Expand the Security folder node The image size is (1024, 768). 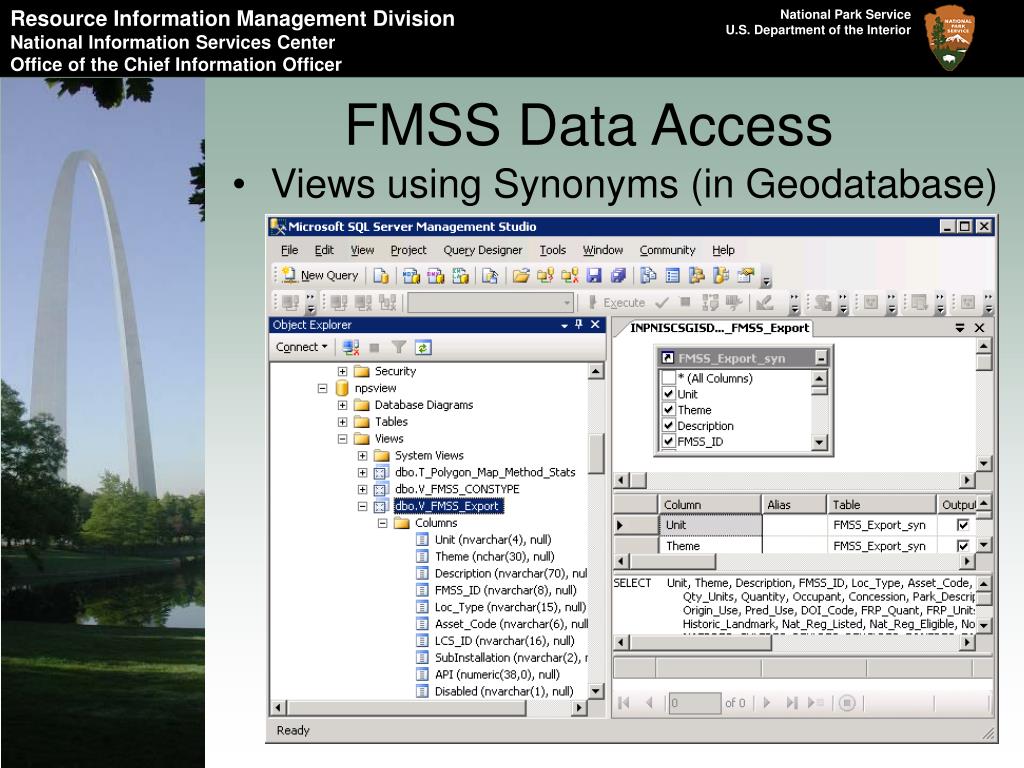(342, 371)
